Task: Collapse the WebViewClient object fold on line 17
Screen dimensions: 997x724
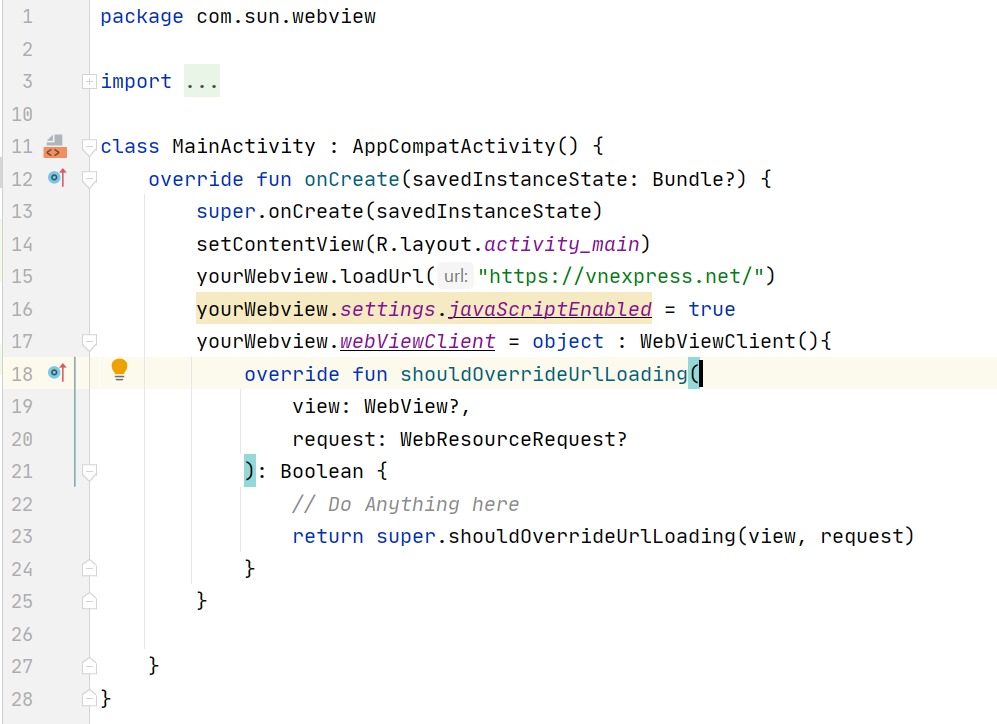Action: pos(89,342)
